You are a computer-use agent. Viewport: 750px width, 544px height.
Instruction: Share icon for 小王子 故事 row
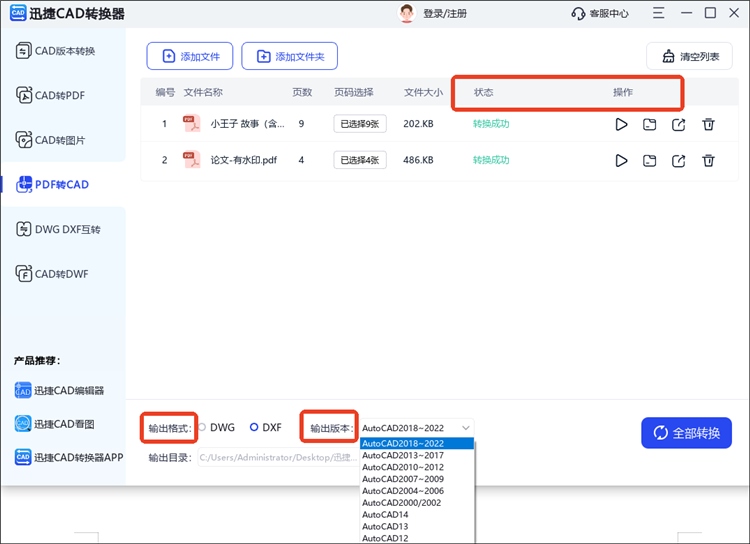click(x=679, y=124)
